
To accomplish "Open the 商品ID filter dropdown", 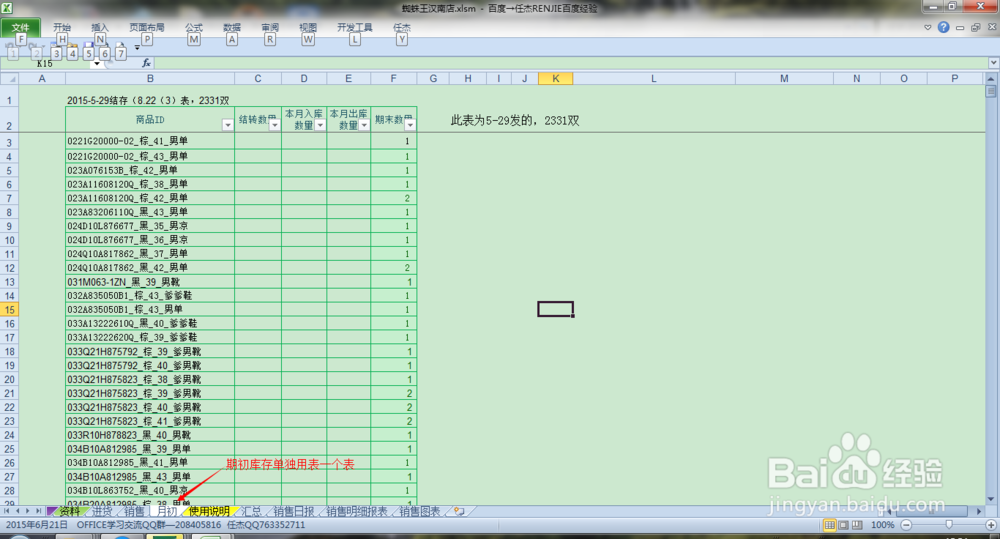I will [x=227, y=125].
